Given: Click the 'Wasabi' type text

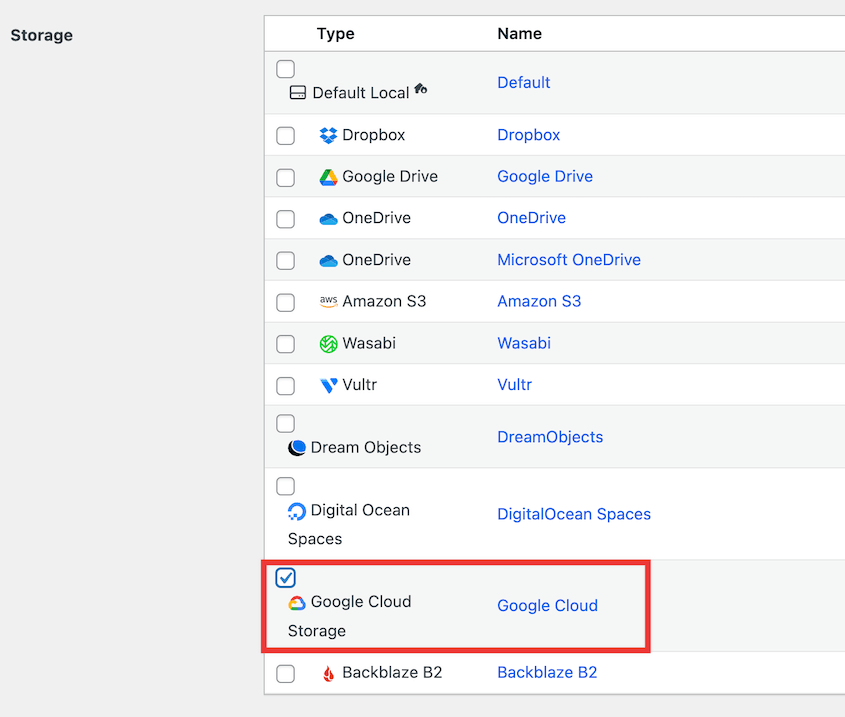Looking at the screenshot, I should tap(369, 343).
